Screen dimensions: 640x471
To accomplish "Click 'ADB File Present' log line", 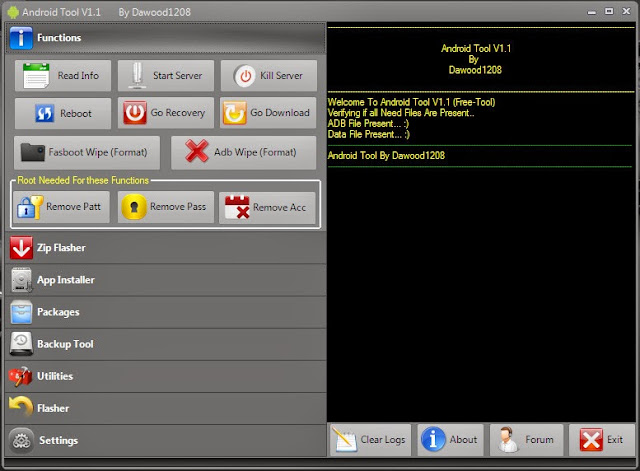I will click(368, 124).
